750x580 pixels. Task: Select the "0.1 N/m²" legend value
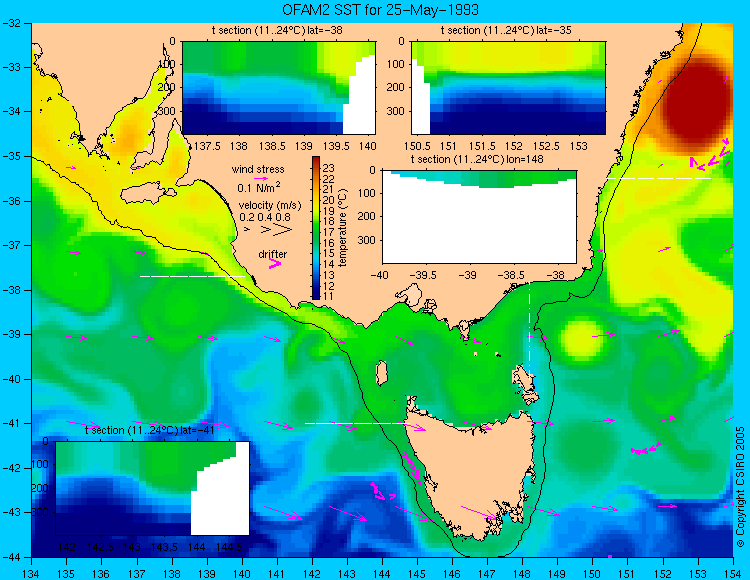click(259, 187)
